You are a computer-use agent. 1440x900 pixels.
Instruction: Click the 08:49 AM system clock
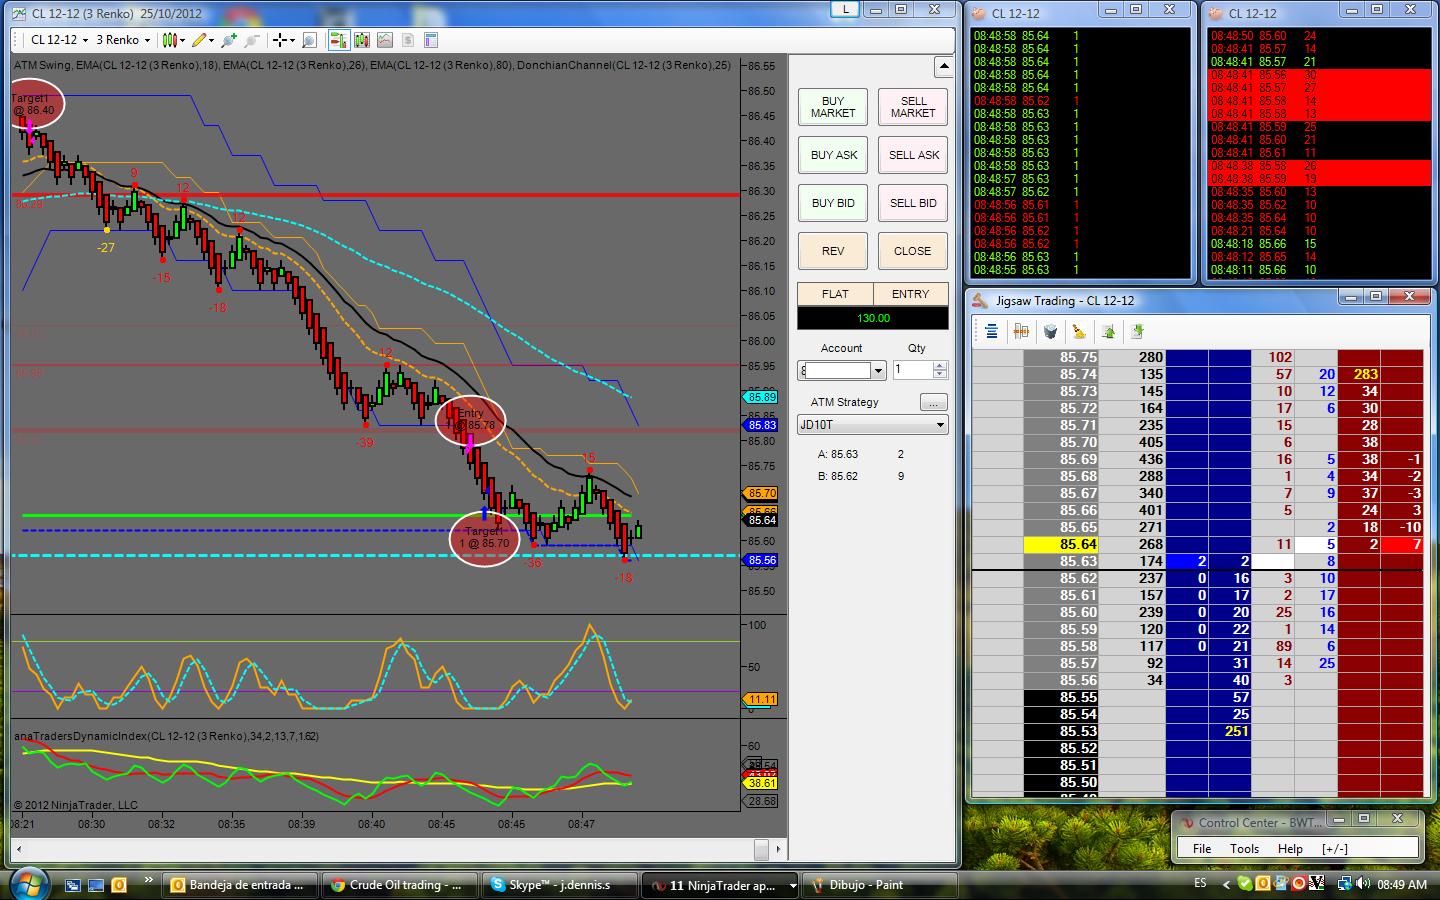tap(1402, 884)
